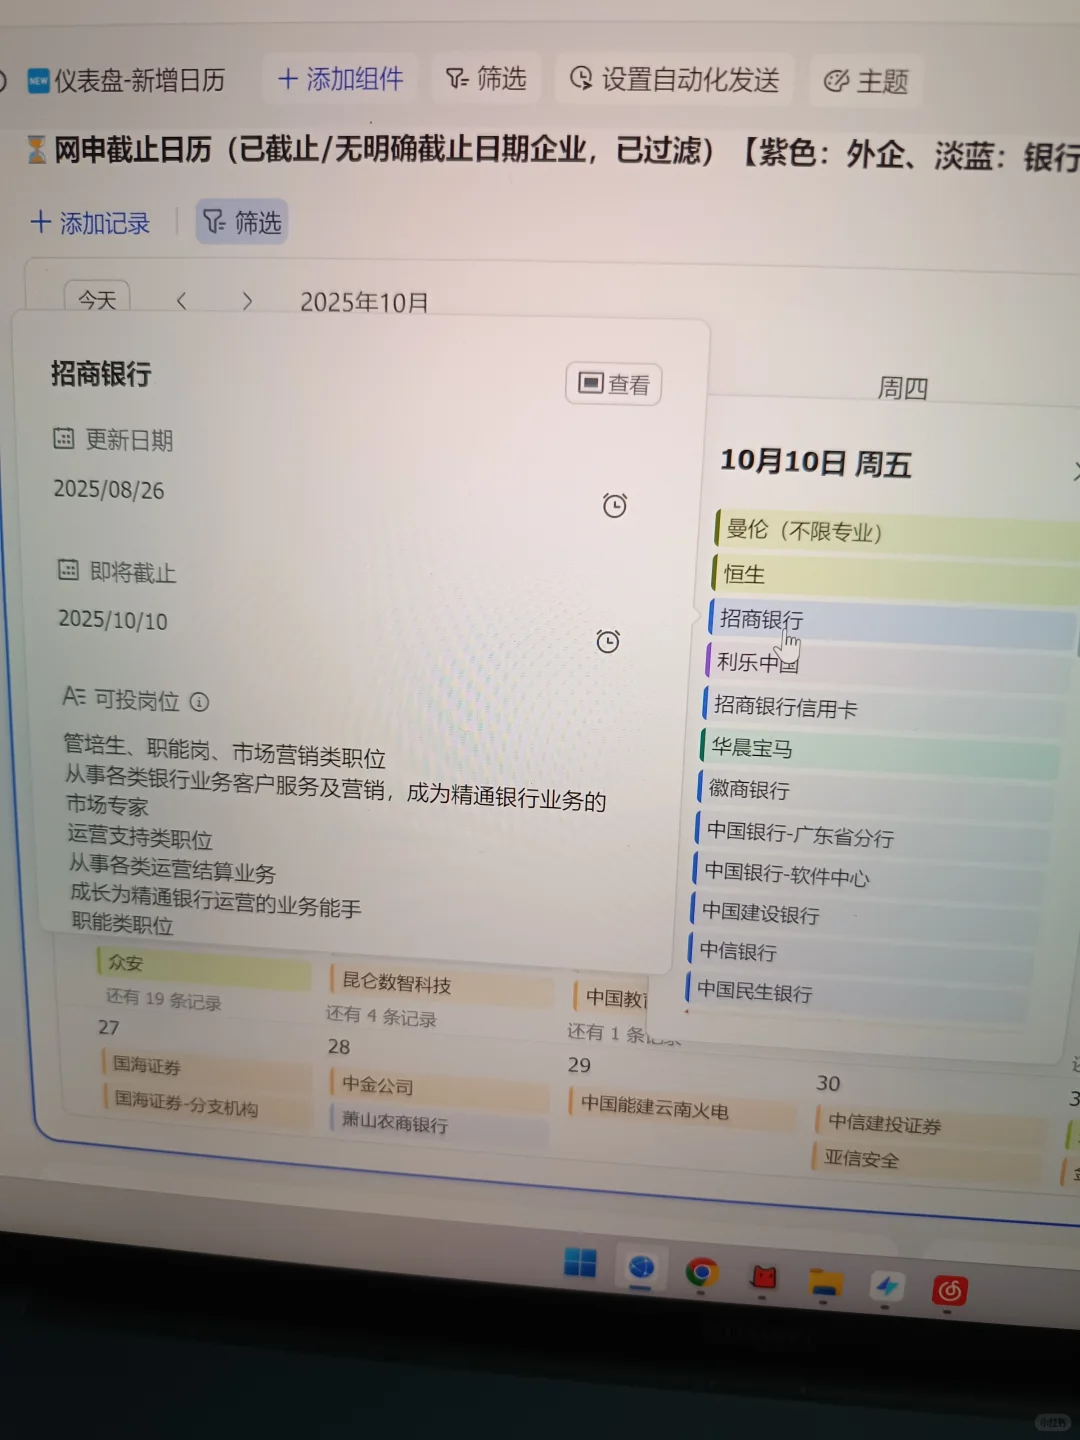Viewport: 1080px width, 1440px height.
Task: Open the Windows Start menu
Action: tap(580, 1264)
